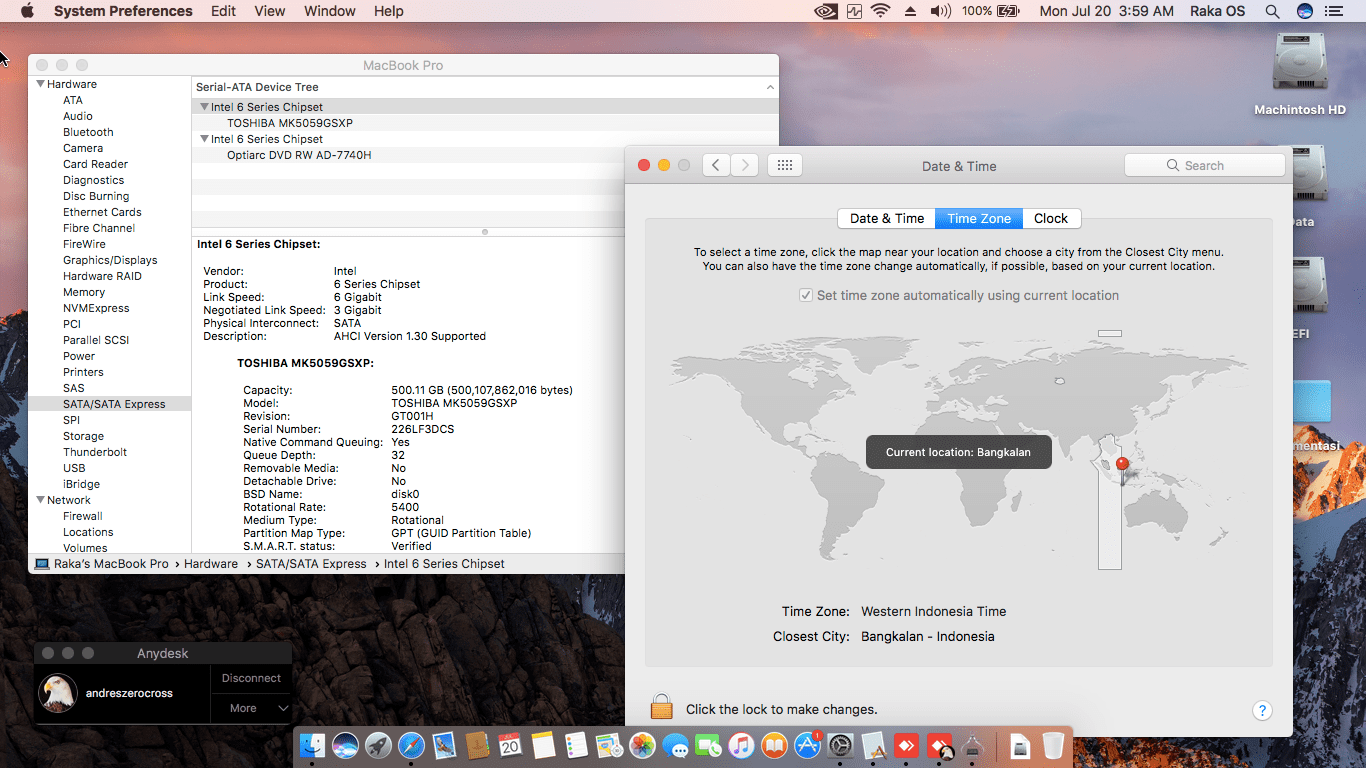
Task: Open Photos pinwheel icon in Dock
Action: [x=642, y=745]
